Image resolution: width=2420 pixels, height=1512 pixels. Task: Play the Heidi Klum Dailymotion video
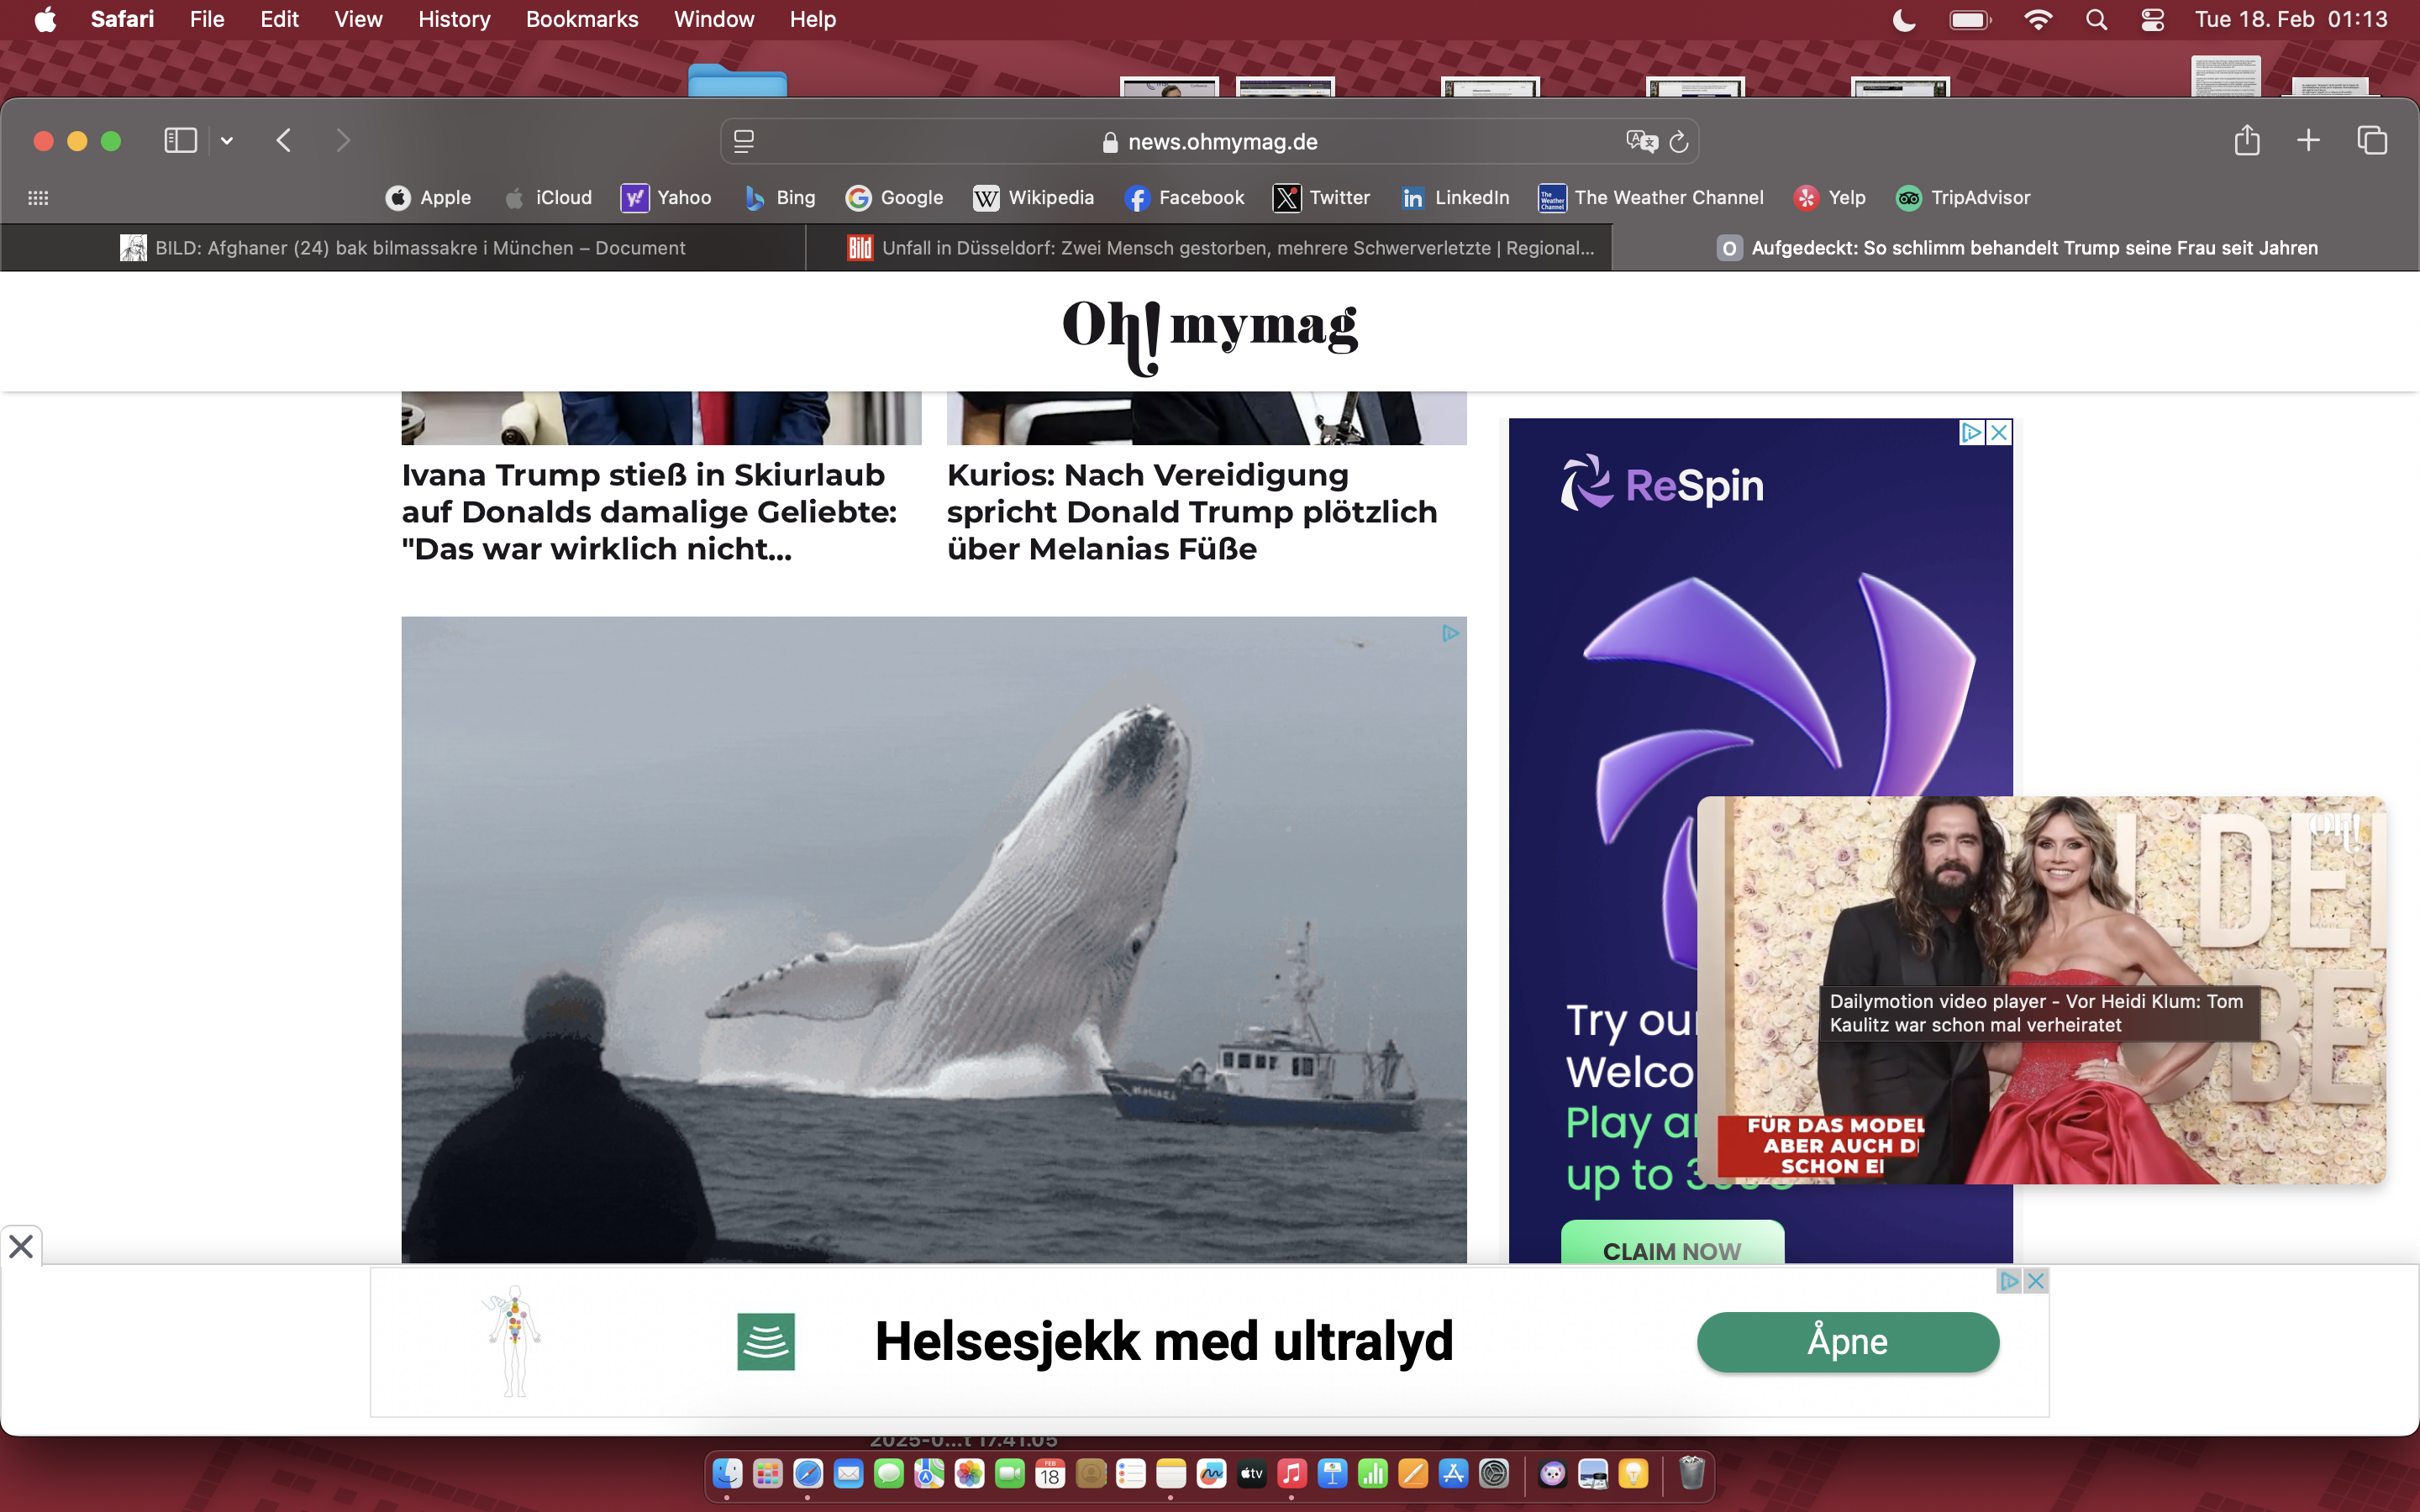2042,990
